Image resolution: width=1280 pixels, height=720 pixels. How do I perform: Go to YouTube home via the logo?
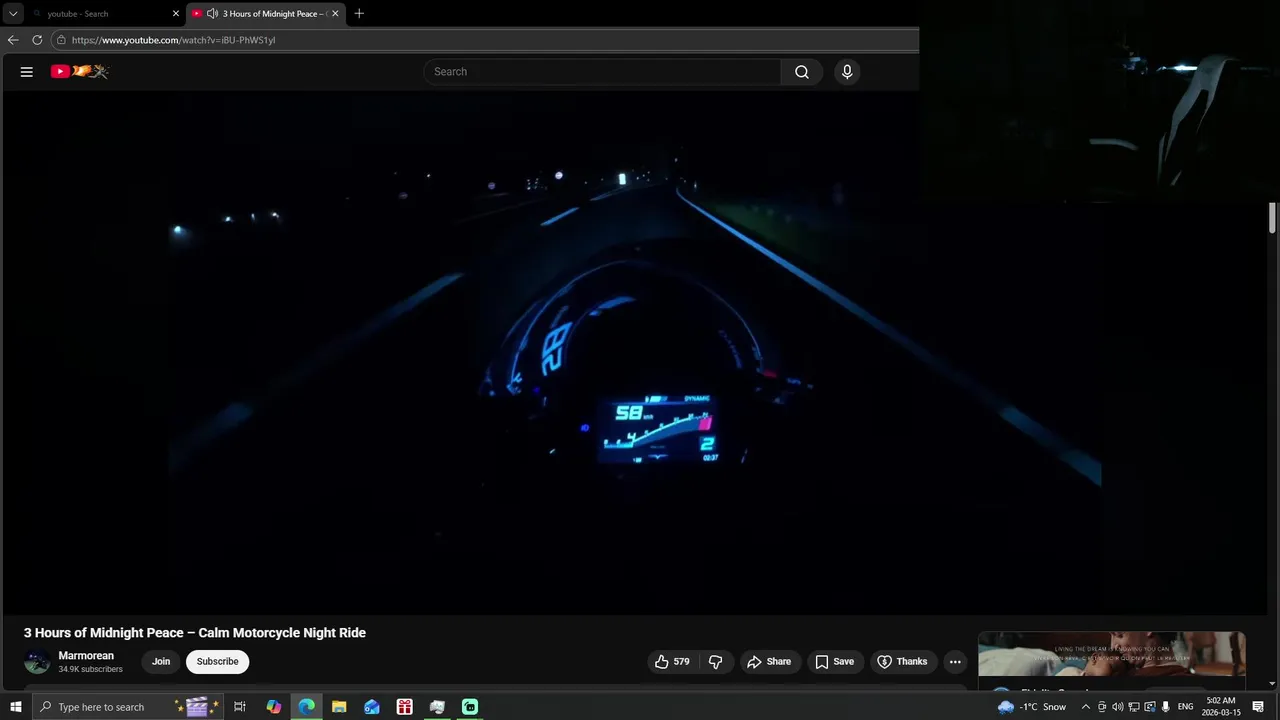[x=80, y=72]
